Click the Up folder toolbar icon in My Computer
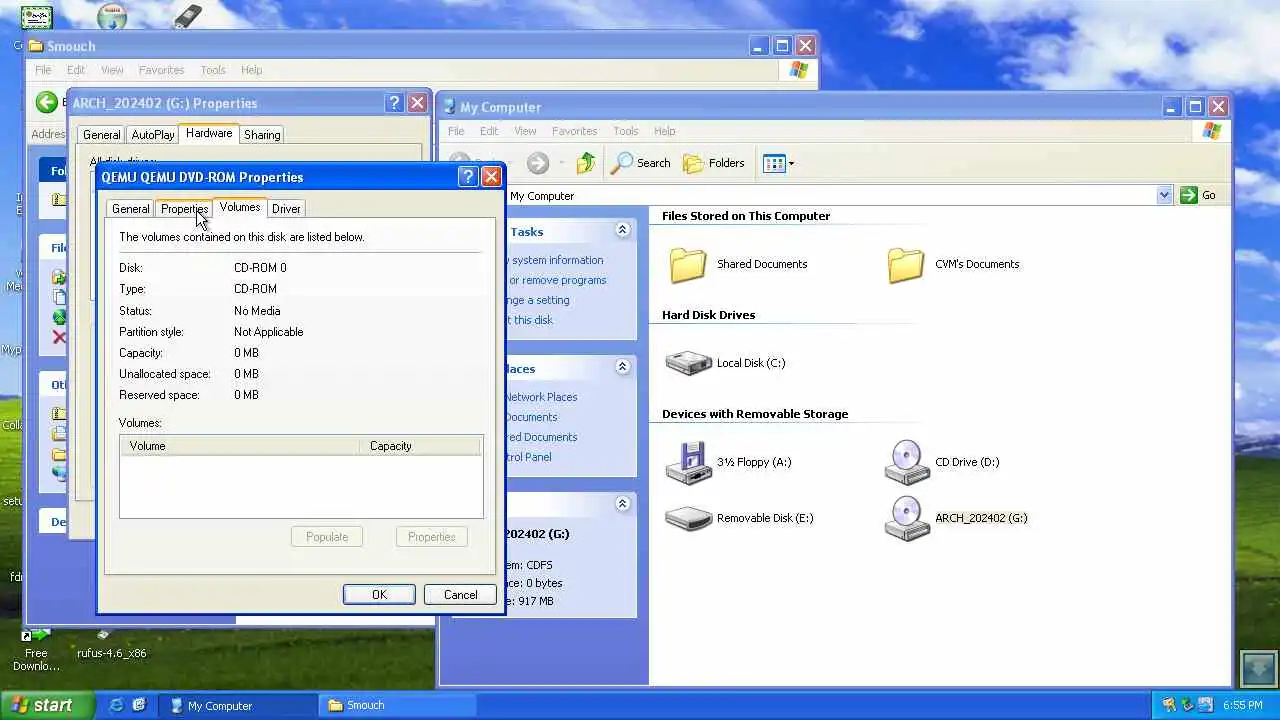 (x=586, y=163)
